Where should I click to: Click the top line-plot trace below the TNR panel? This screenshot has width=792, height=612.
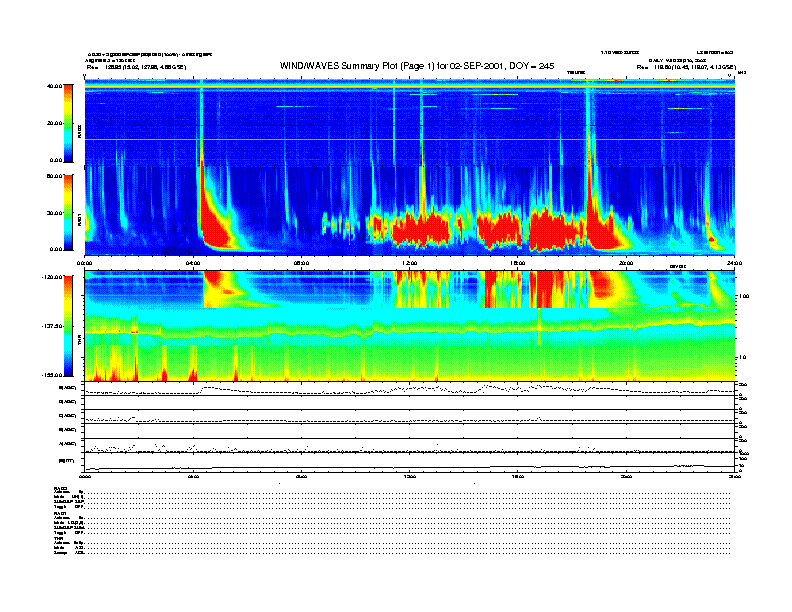410,389
